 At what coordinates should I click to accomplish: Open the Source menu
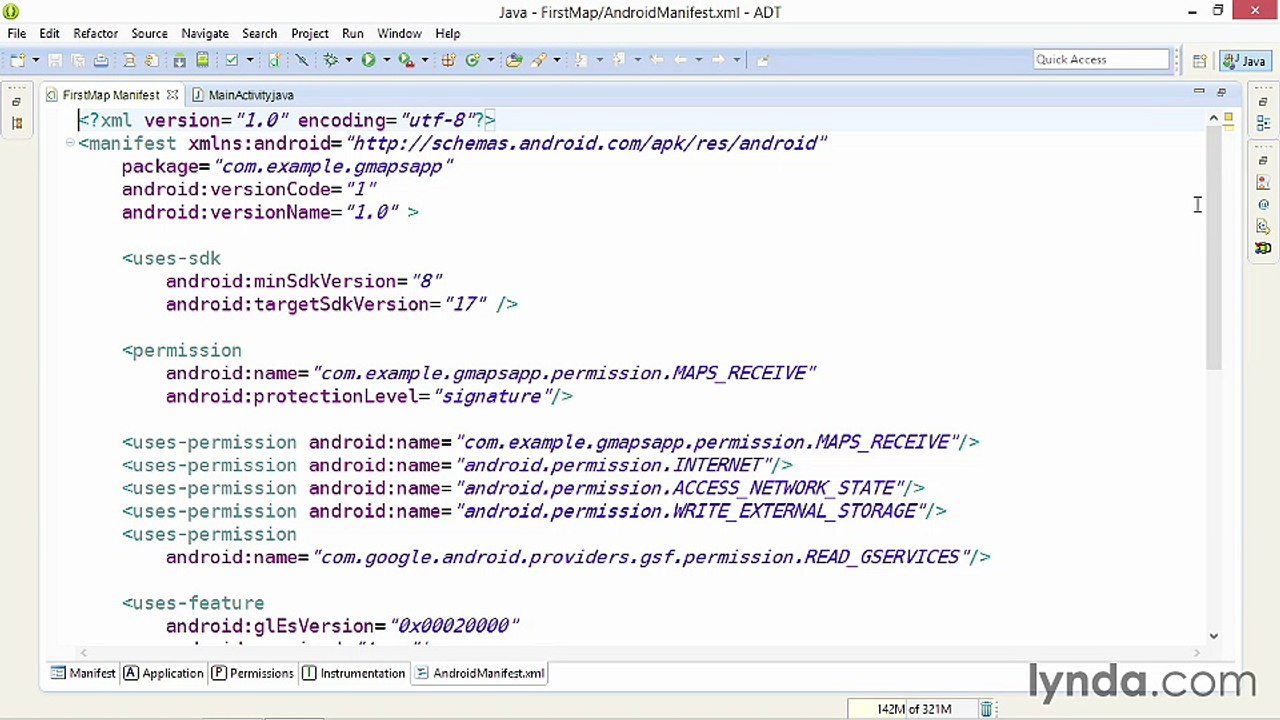pyautogui.click(x=149, y=33)
